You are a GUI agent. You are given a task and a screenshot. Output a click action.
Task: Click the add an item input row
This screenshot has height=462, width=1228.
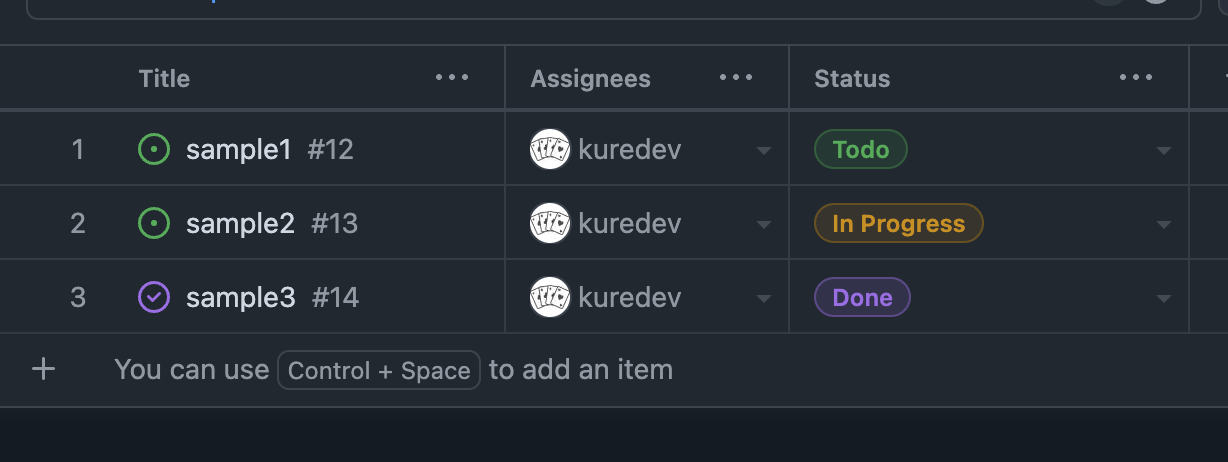(614, 370)
